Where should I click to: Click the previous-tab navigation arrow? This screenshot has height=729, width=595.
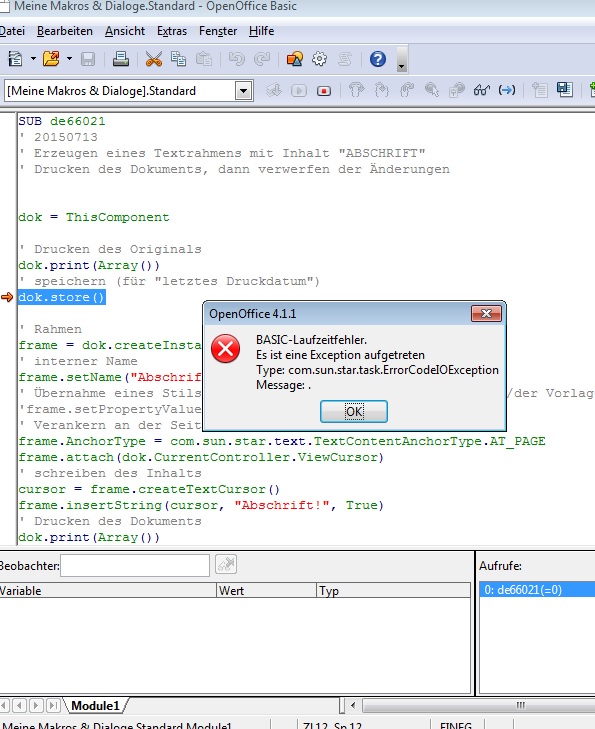tap(19, 706)
